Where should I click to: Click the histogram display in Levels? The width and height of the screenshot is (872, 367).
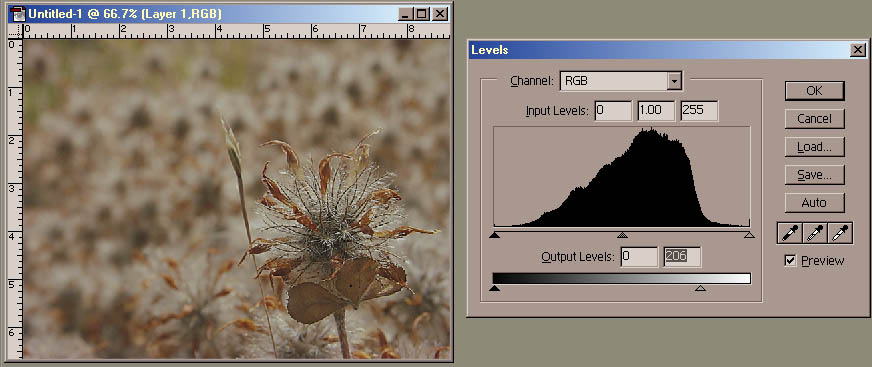622,176
